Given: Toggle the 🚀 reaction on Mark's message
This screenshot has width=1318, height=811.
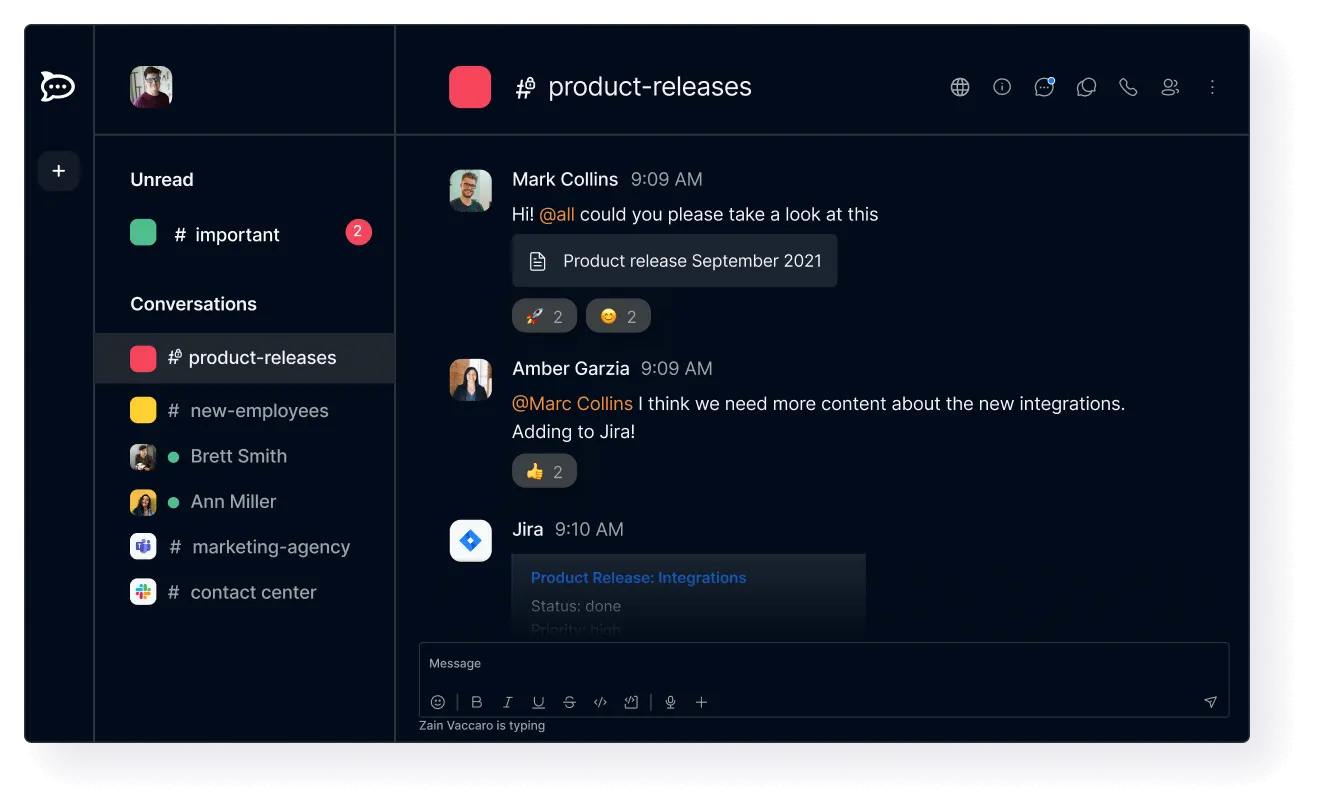Looking at the screenshot, I should 544,315.
